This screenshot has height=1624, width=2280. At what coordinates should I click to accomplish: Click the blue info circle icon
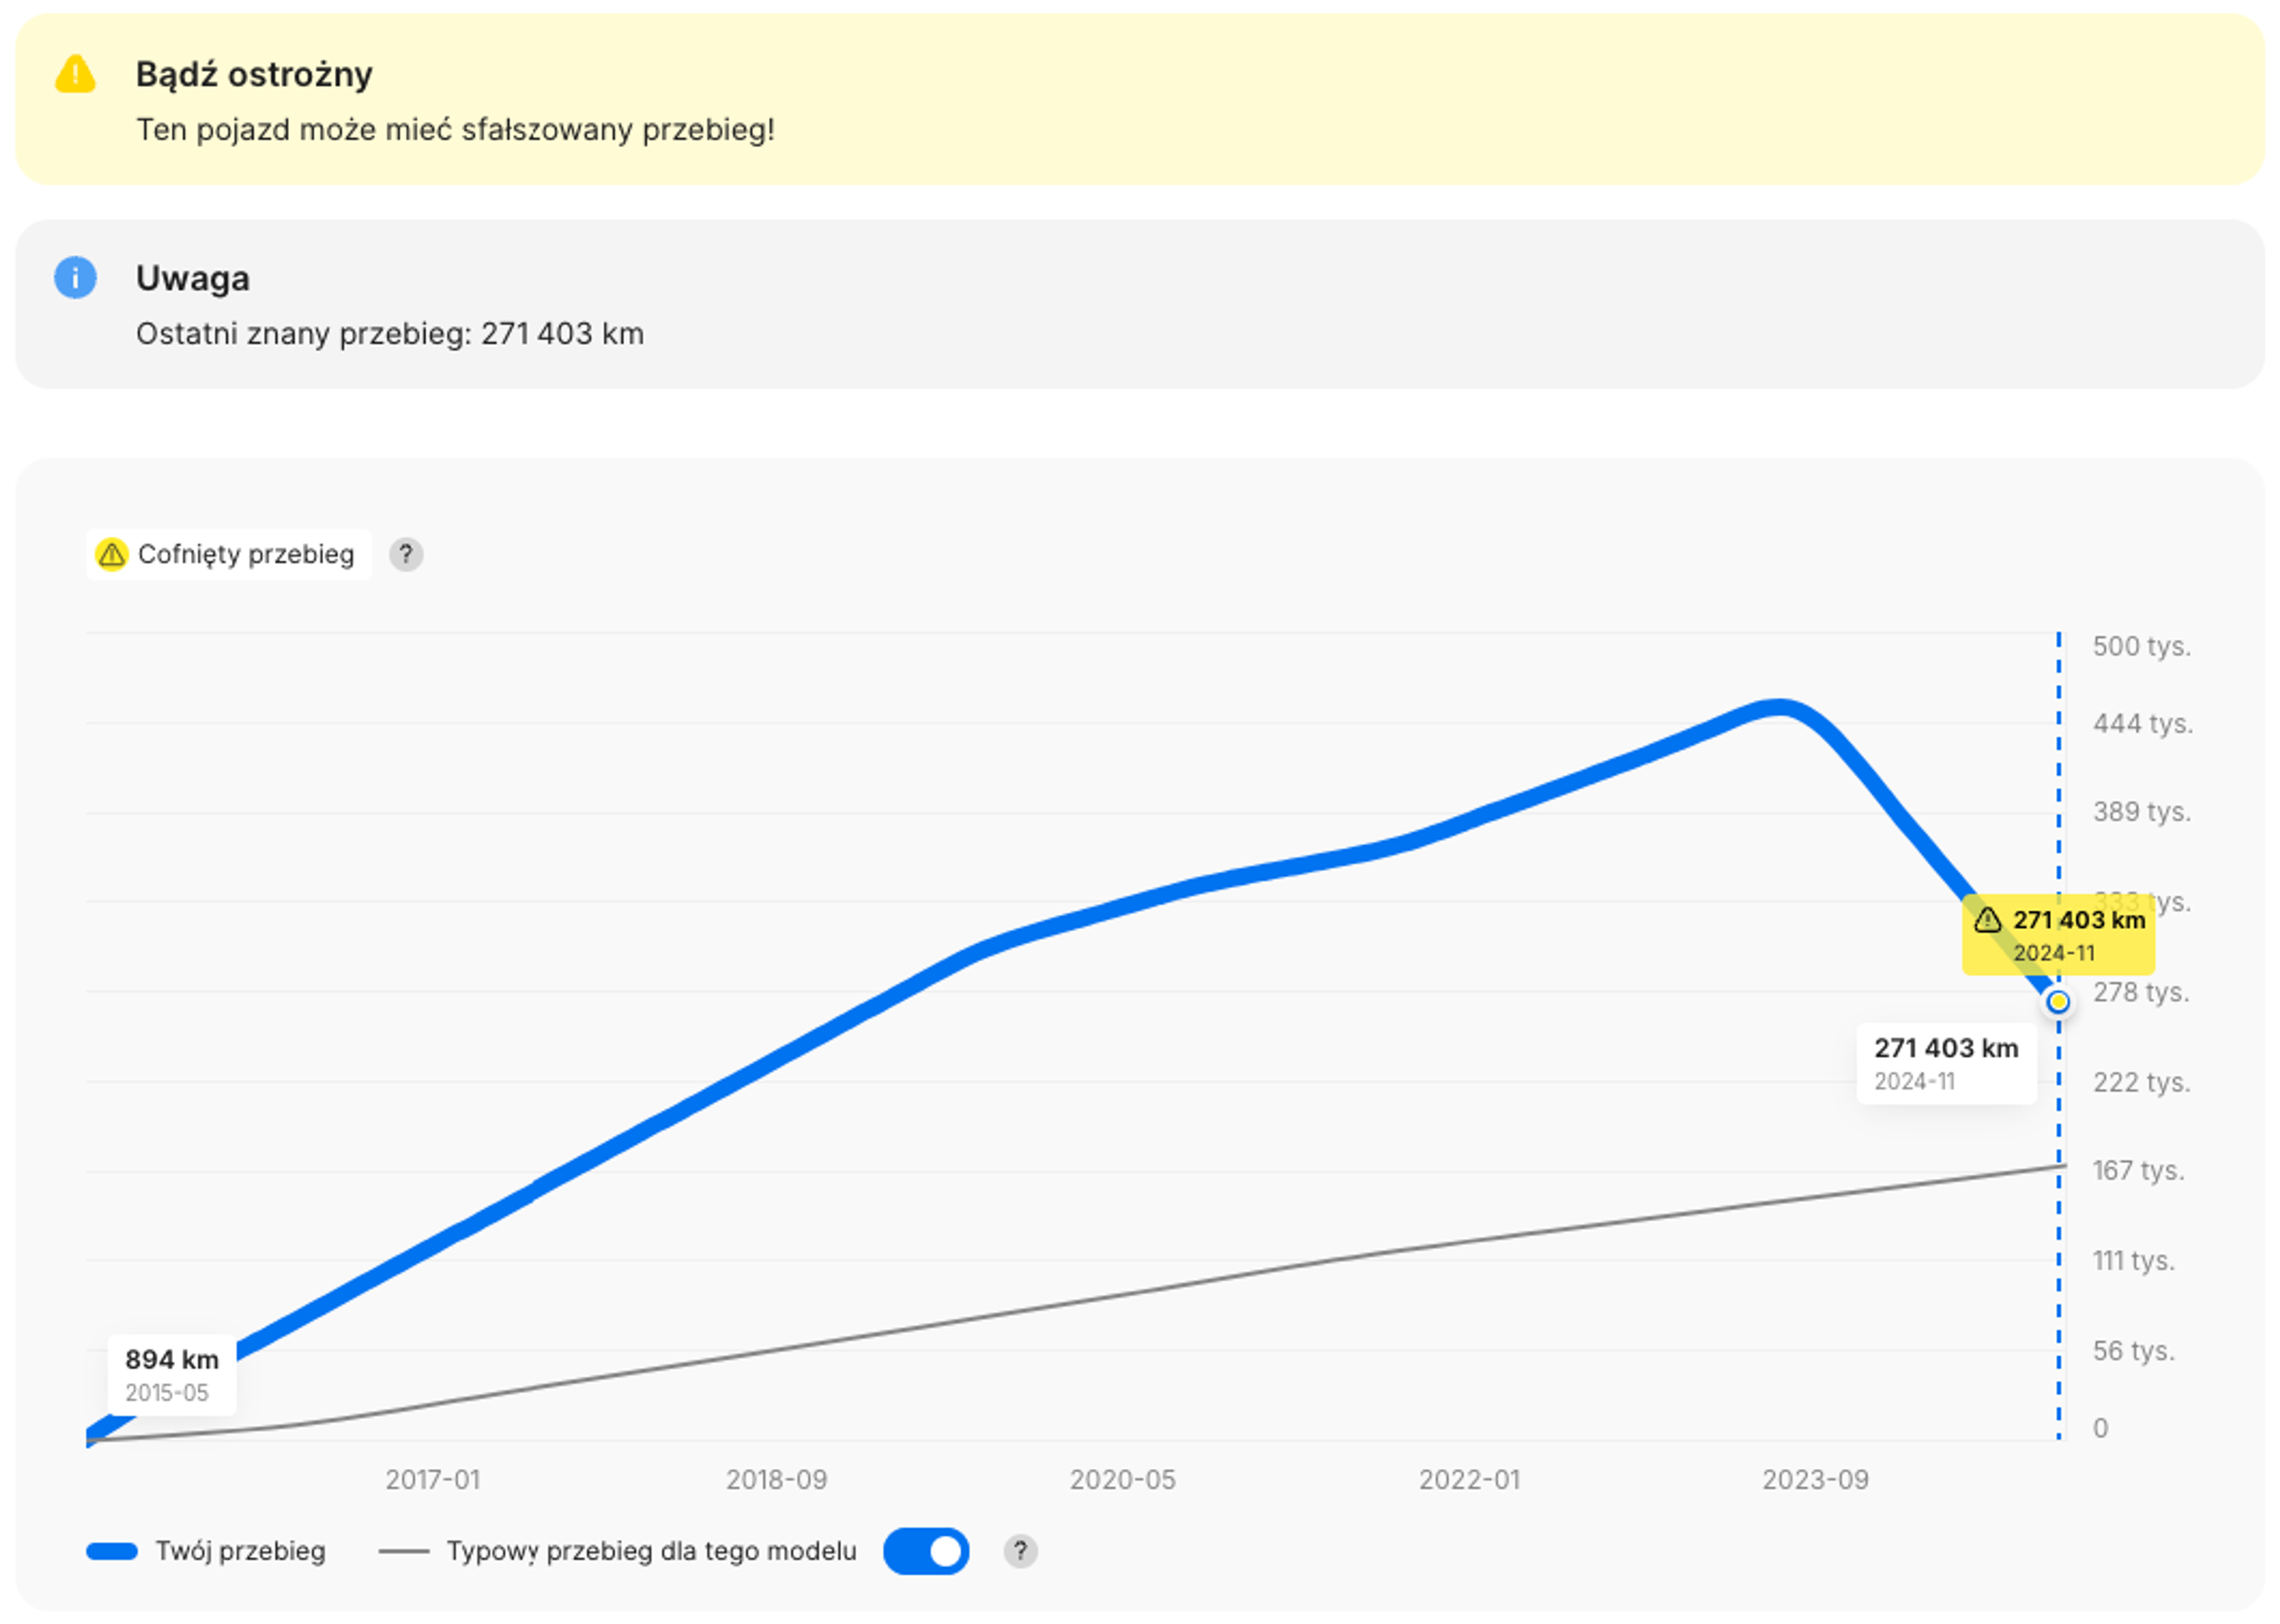[75, 277]
